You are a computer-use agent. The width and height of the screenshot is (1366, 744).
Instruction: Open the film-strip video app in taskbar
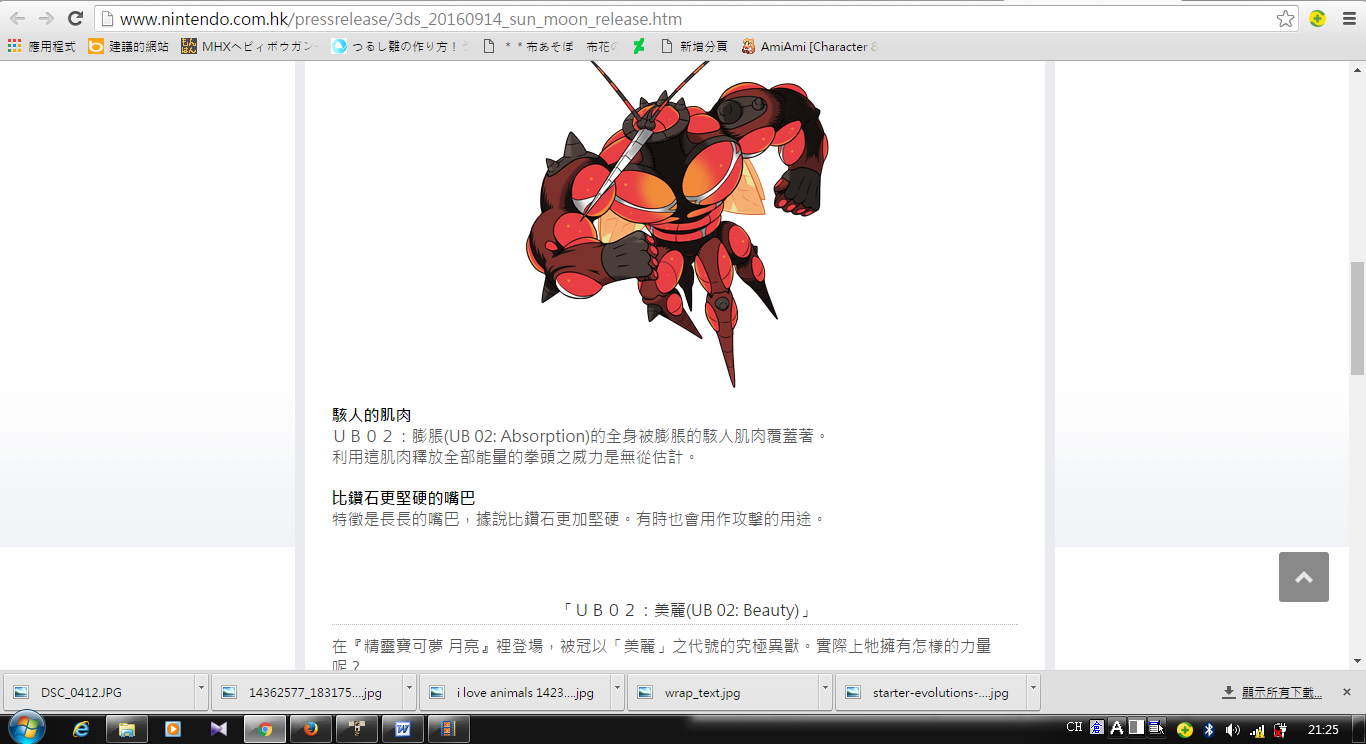point(448,729)
